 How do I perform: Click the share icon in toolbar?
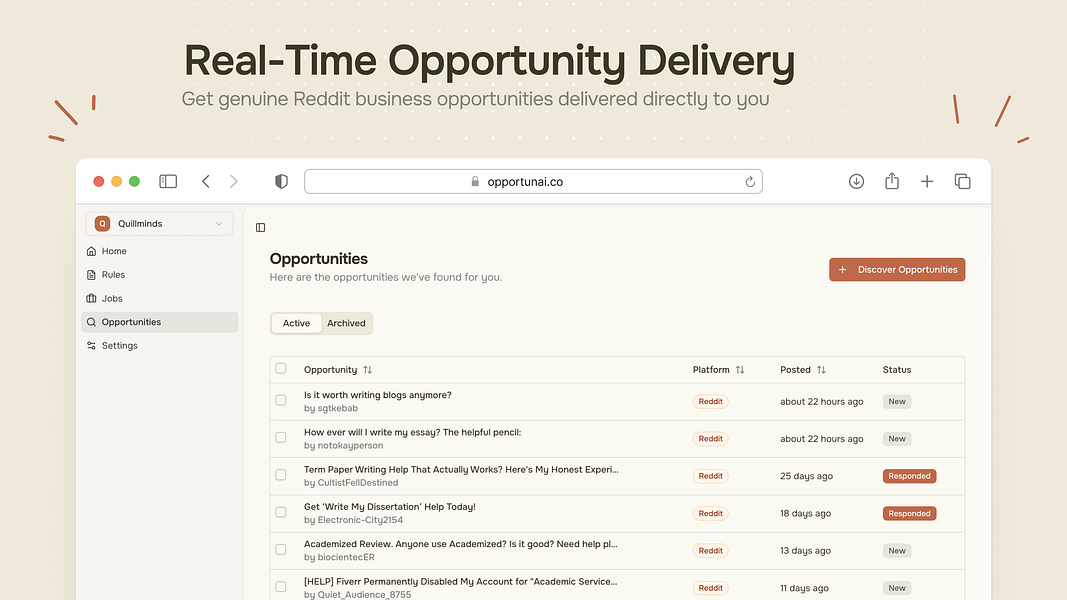(x=891, y=181)
